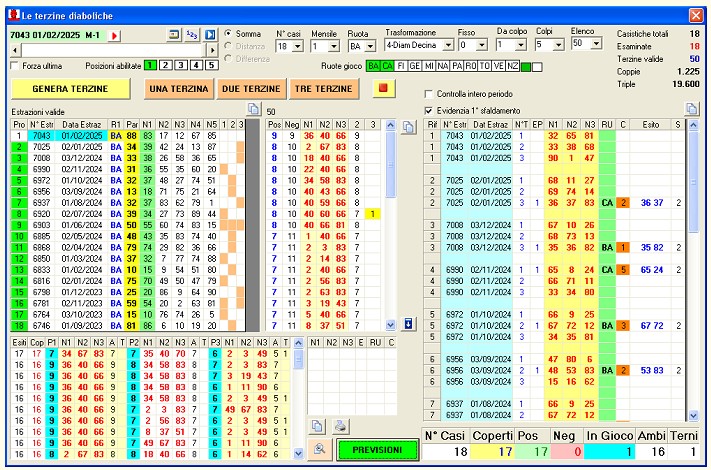Check the Controlla intero periodo option
711x470 pixels.
point(429,94)
